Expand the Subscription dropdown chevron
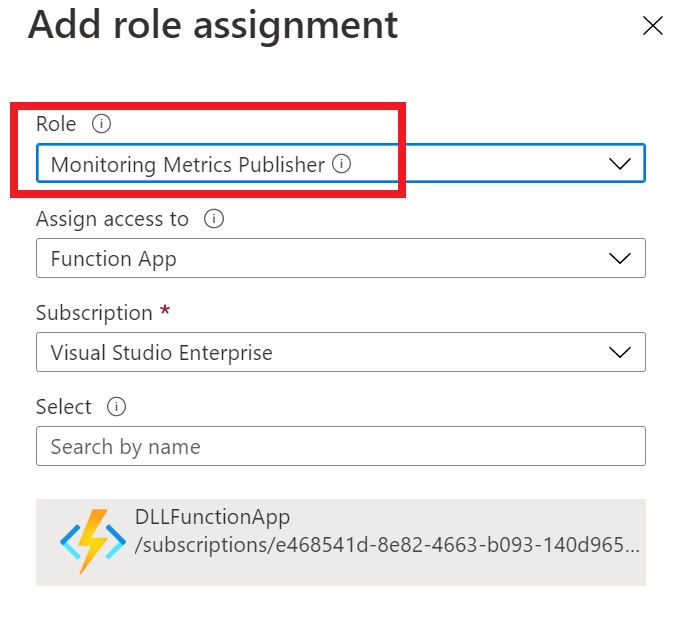This screenshot has width=676, height=628. [620, 353]
